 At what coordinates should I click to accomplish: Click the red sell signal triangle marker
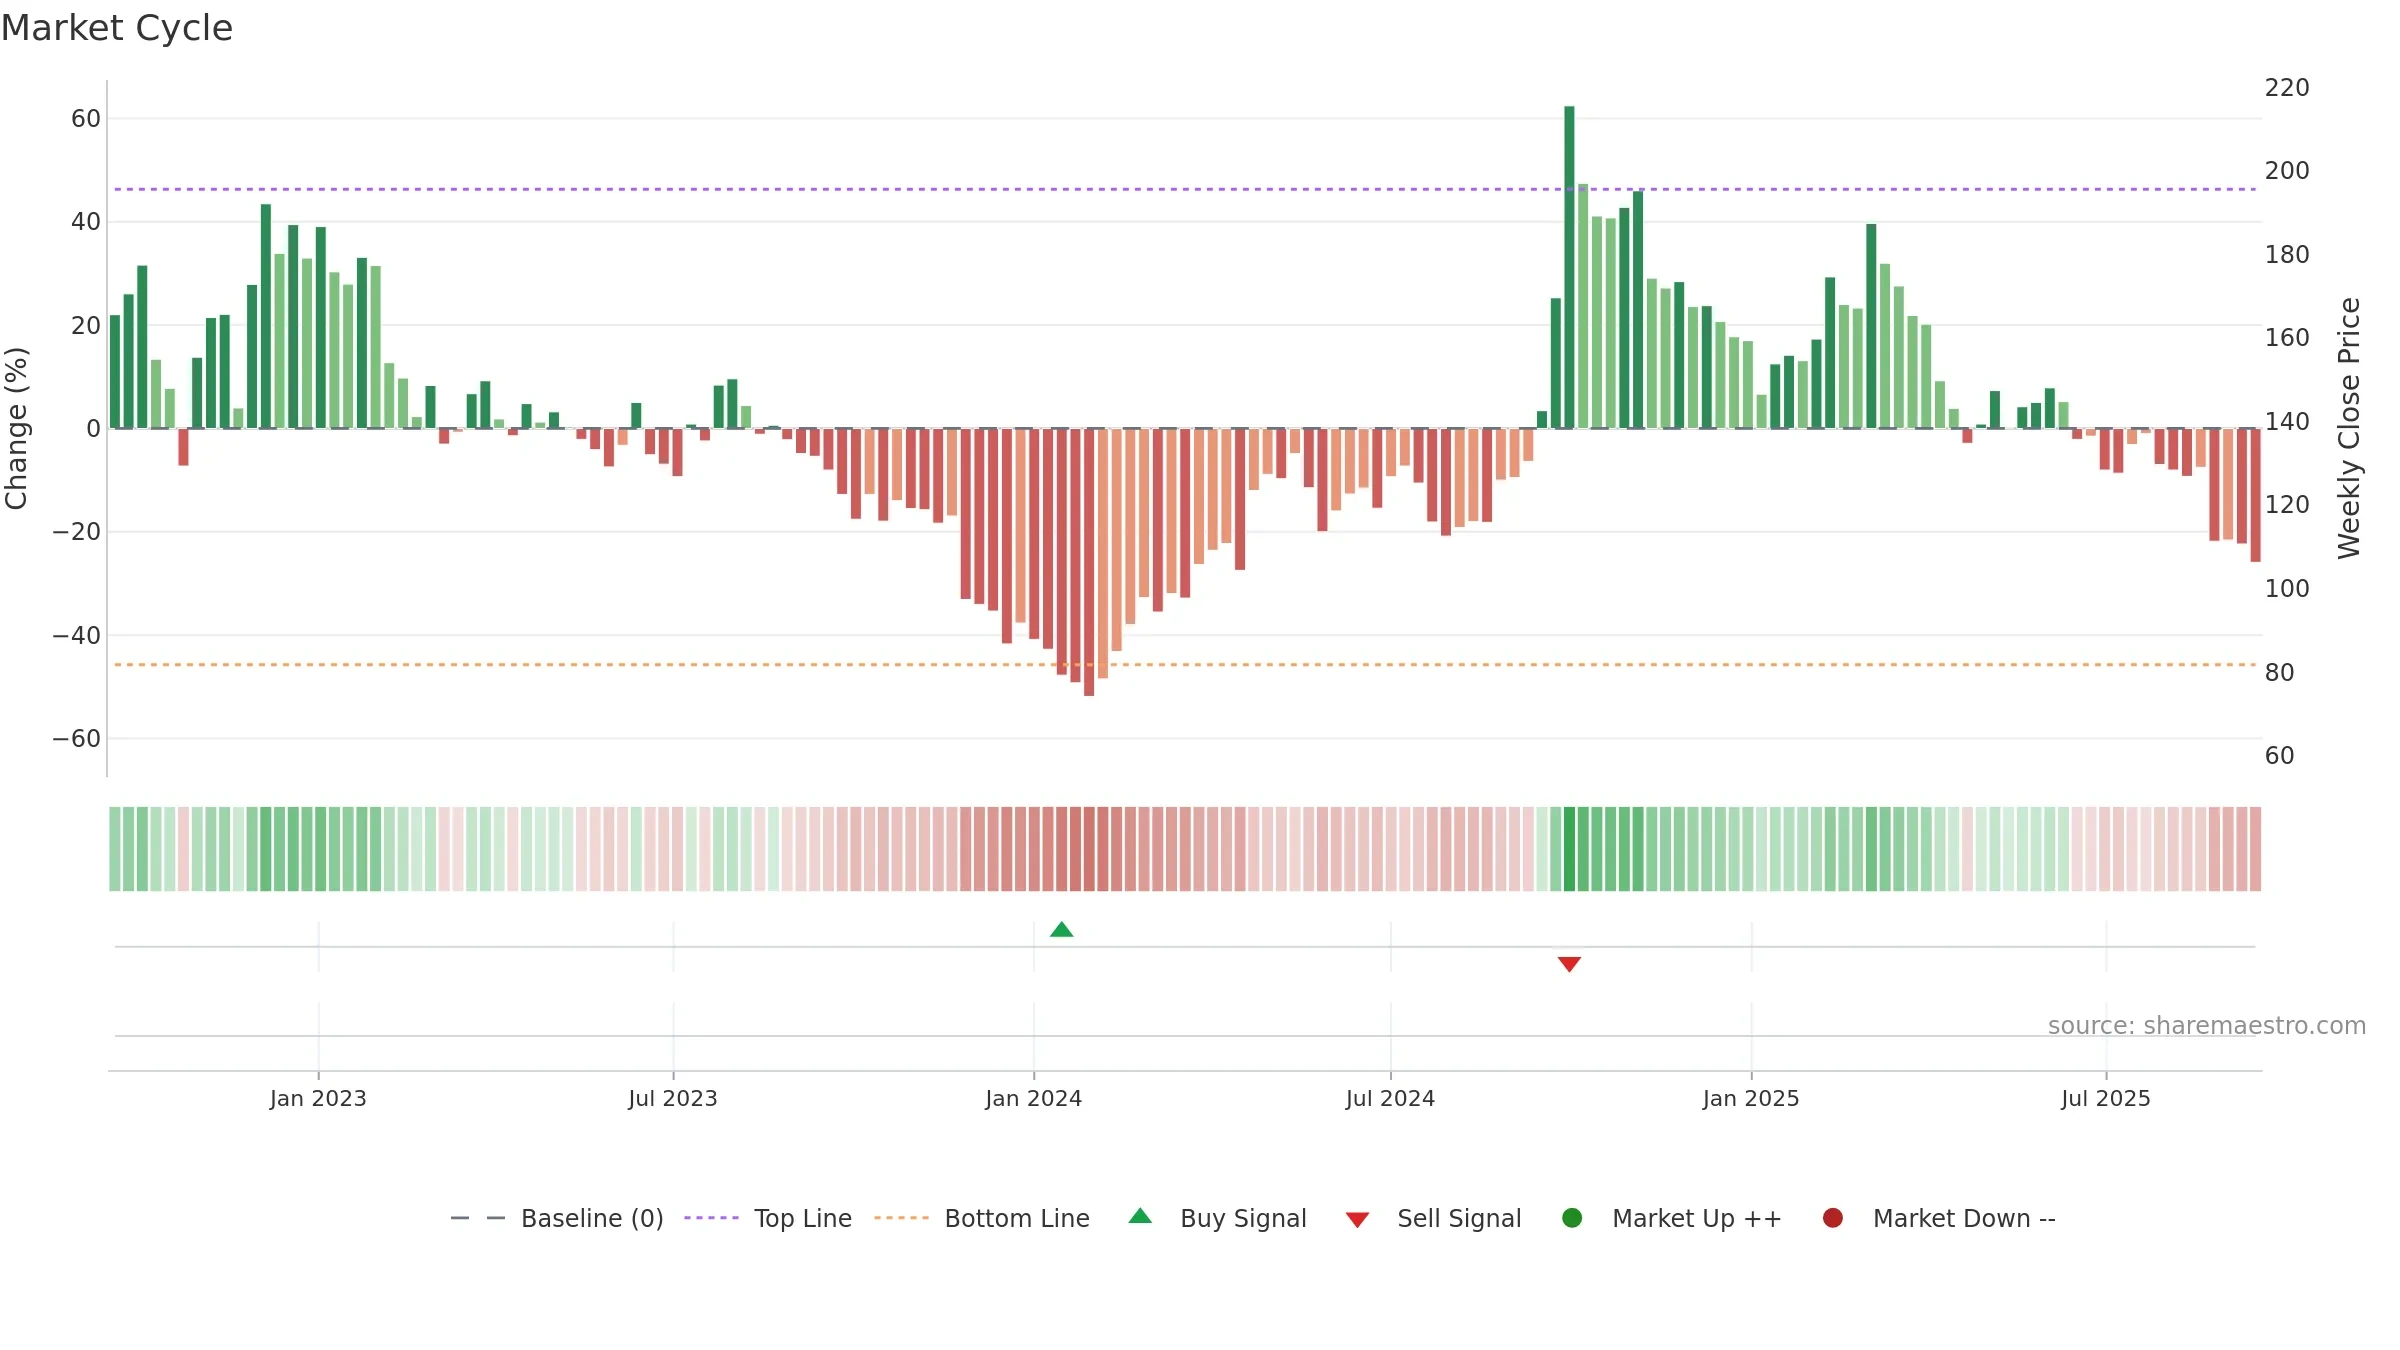[x=1569, y=964]
